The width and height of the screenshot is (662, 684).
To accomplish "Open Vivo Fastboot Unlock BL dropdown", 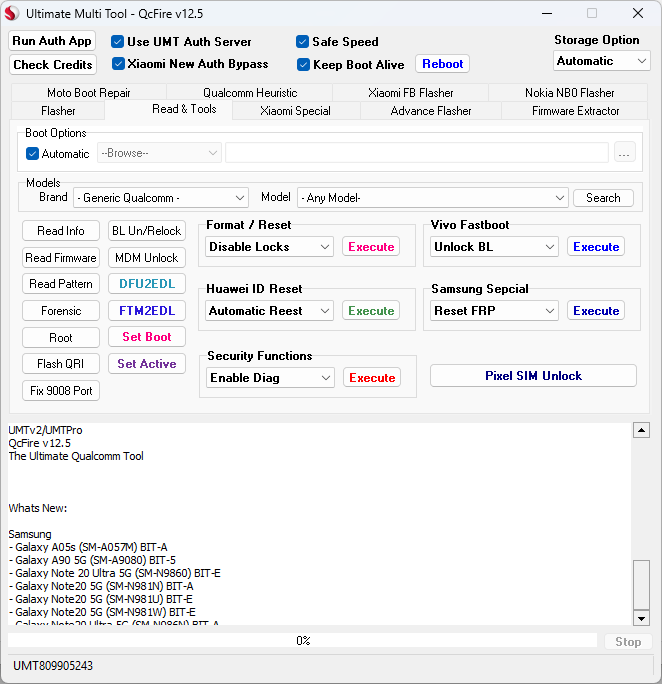I will pos(494,247).
